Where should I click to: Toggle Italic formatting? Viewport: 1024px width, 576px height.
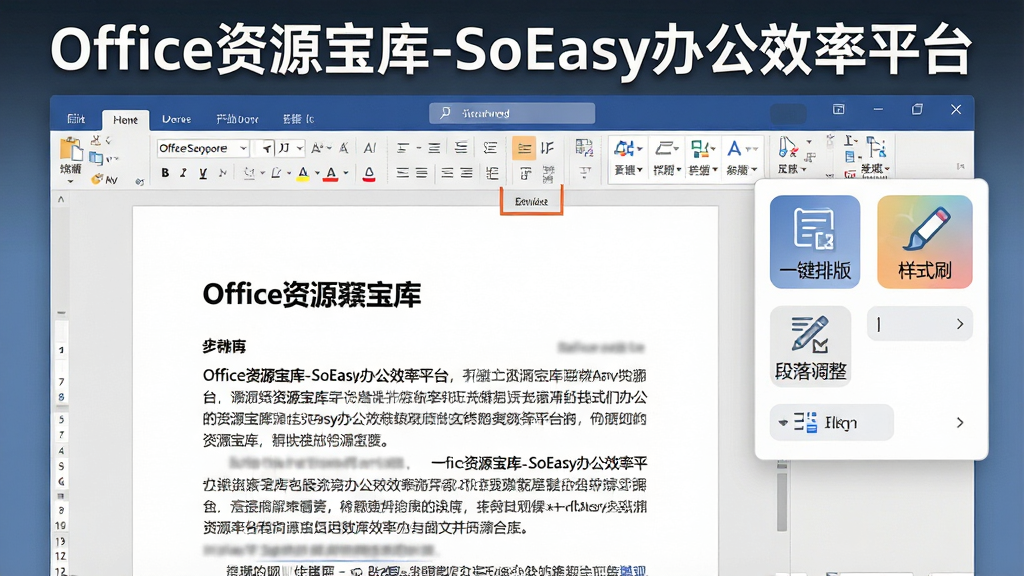[184, 173]
